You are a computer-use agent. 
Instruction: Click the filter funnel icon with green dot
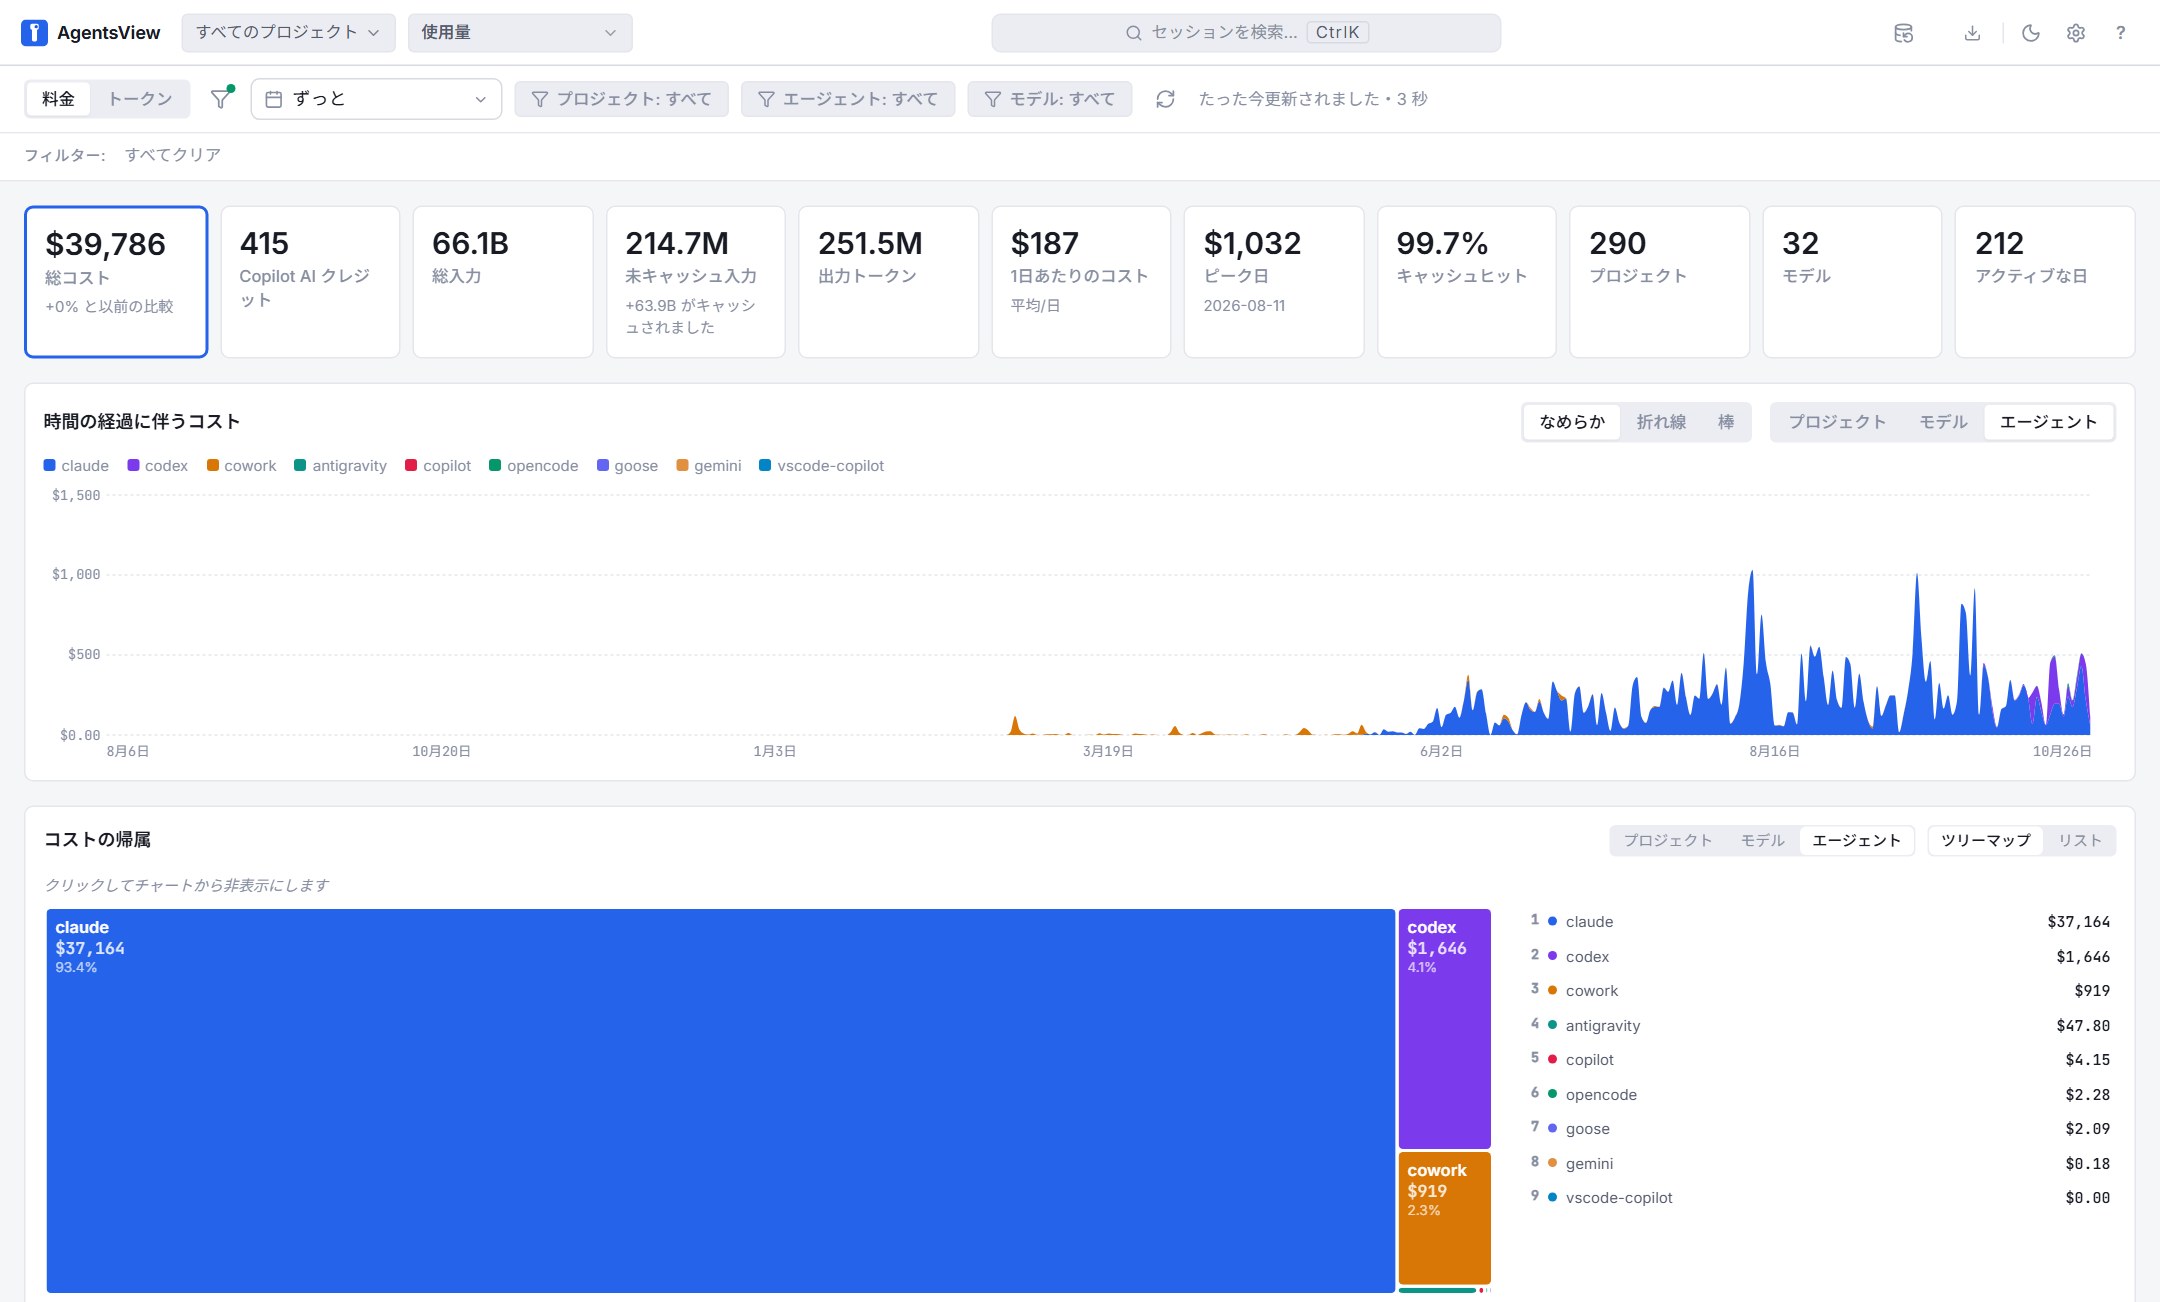click(221, 98)
